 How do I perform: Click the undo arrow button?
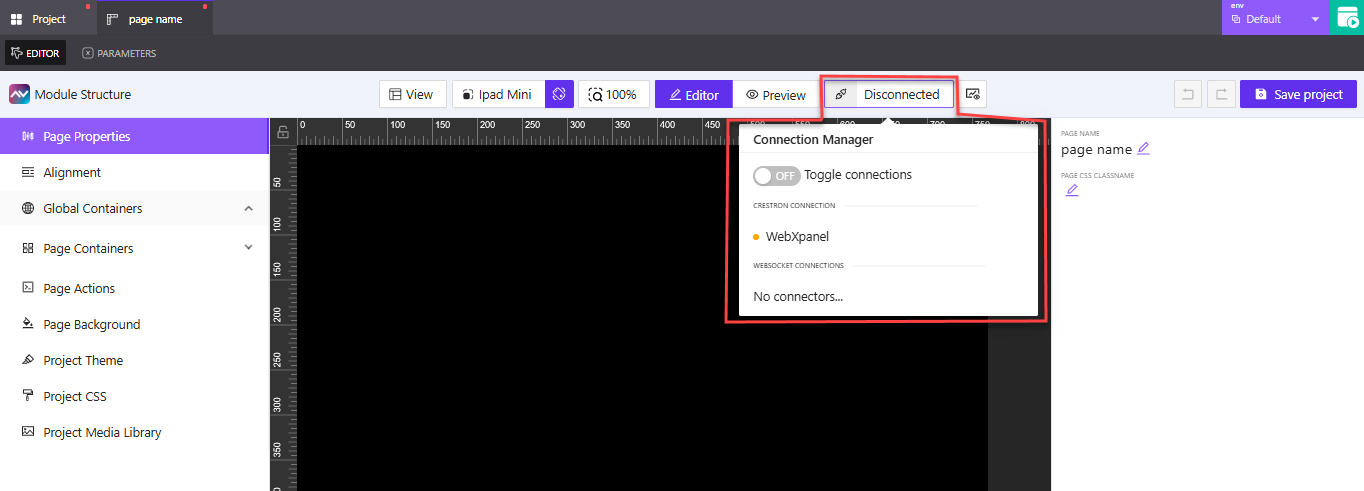point(1188,94)
